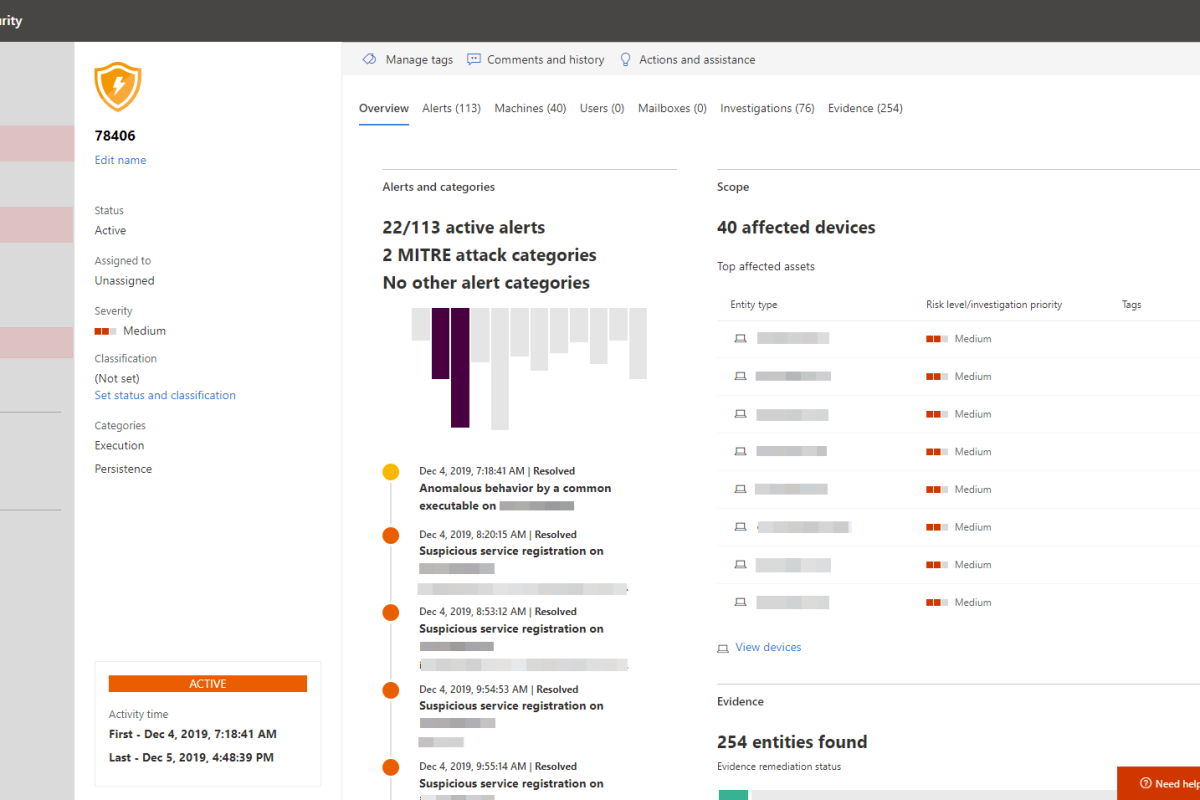Viewport: 1200px width, 800px height.
Task: Click the Tags column header
Action: [1131, 305]
